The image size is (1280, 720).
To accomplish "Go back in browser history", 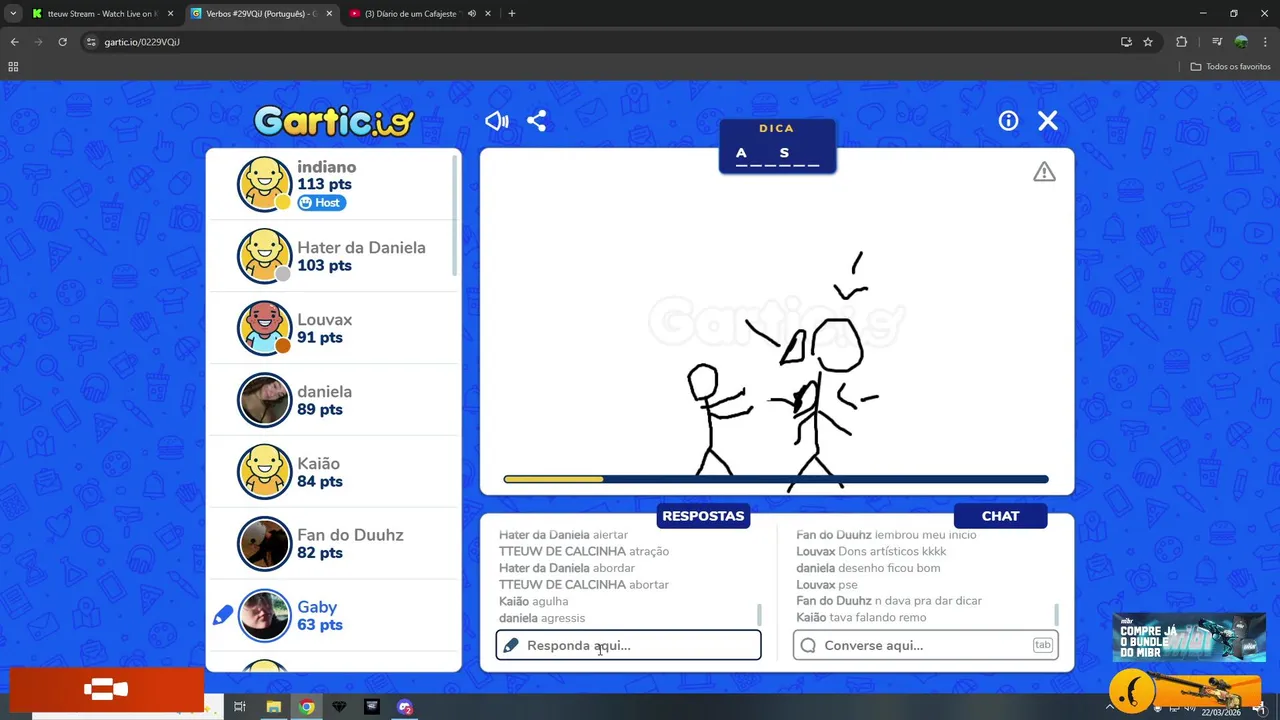I will point(14,42).
